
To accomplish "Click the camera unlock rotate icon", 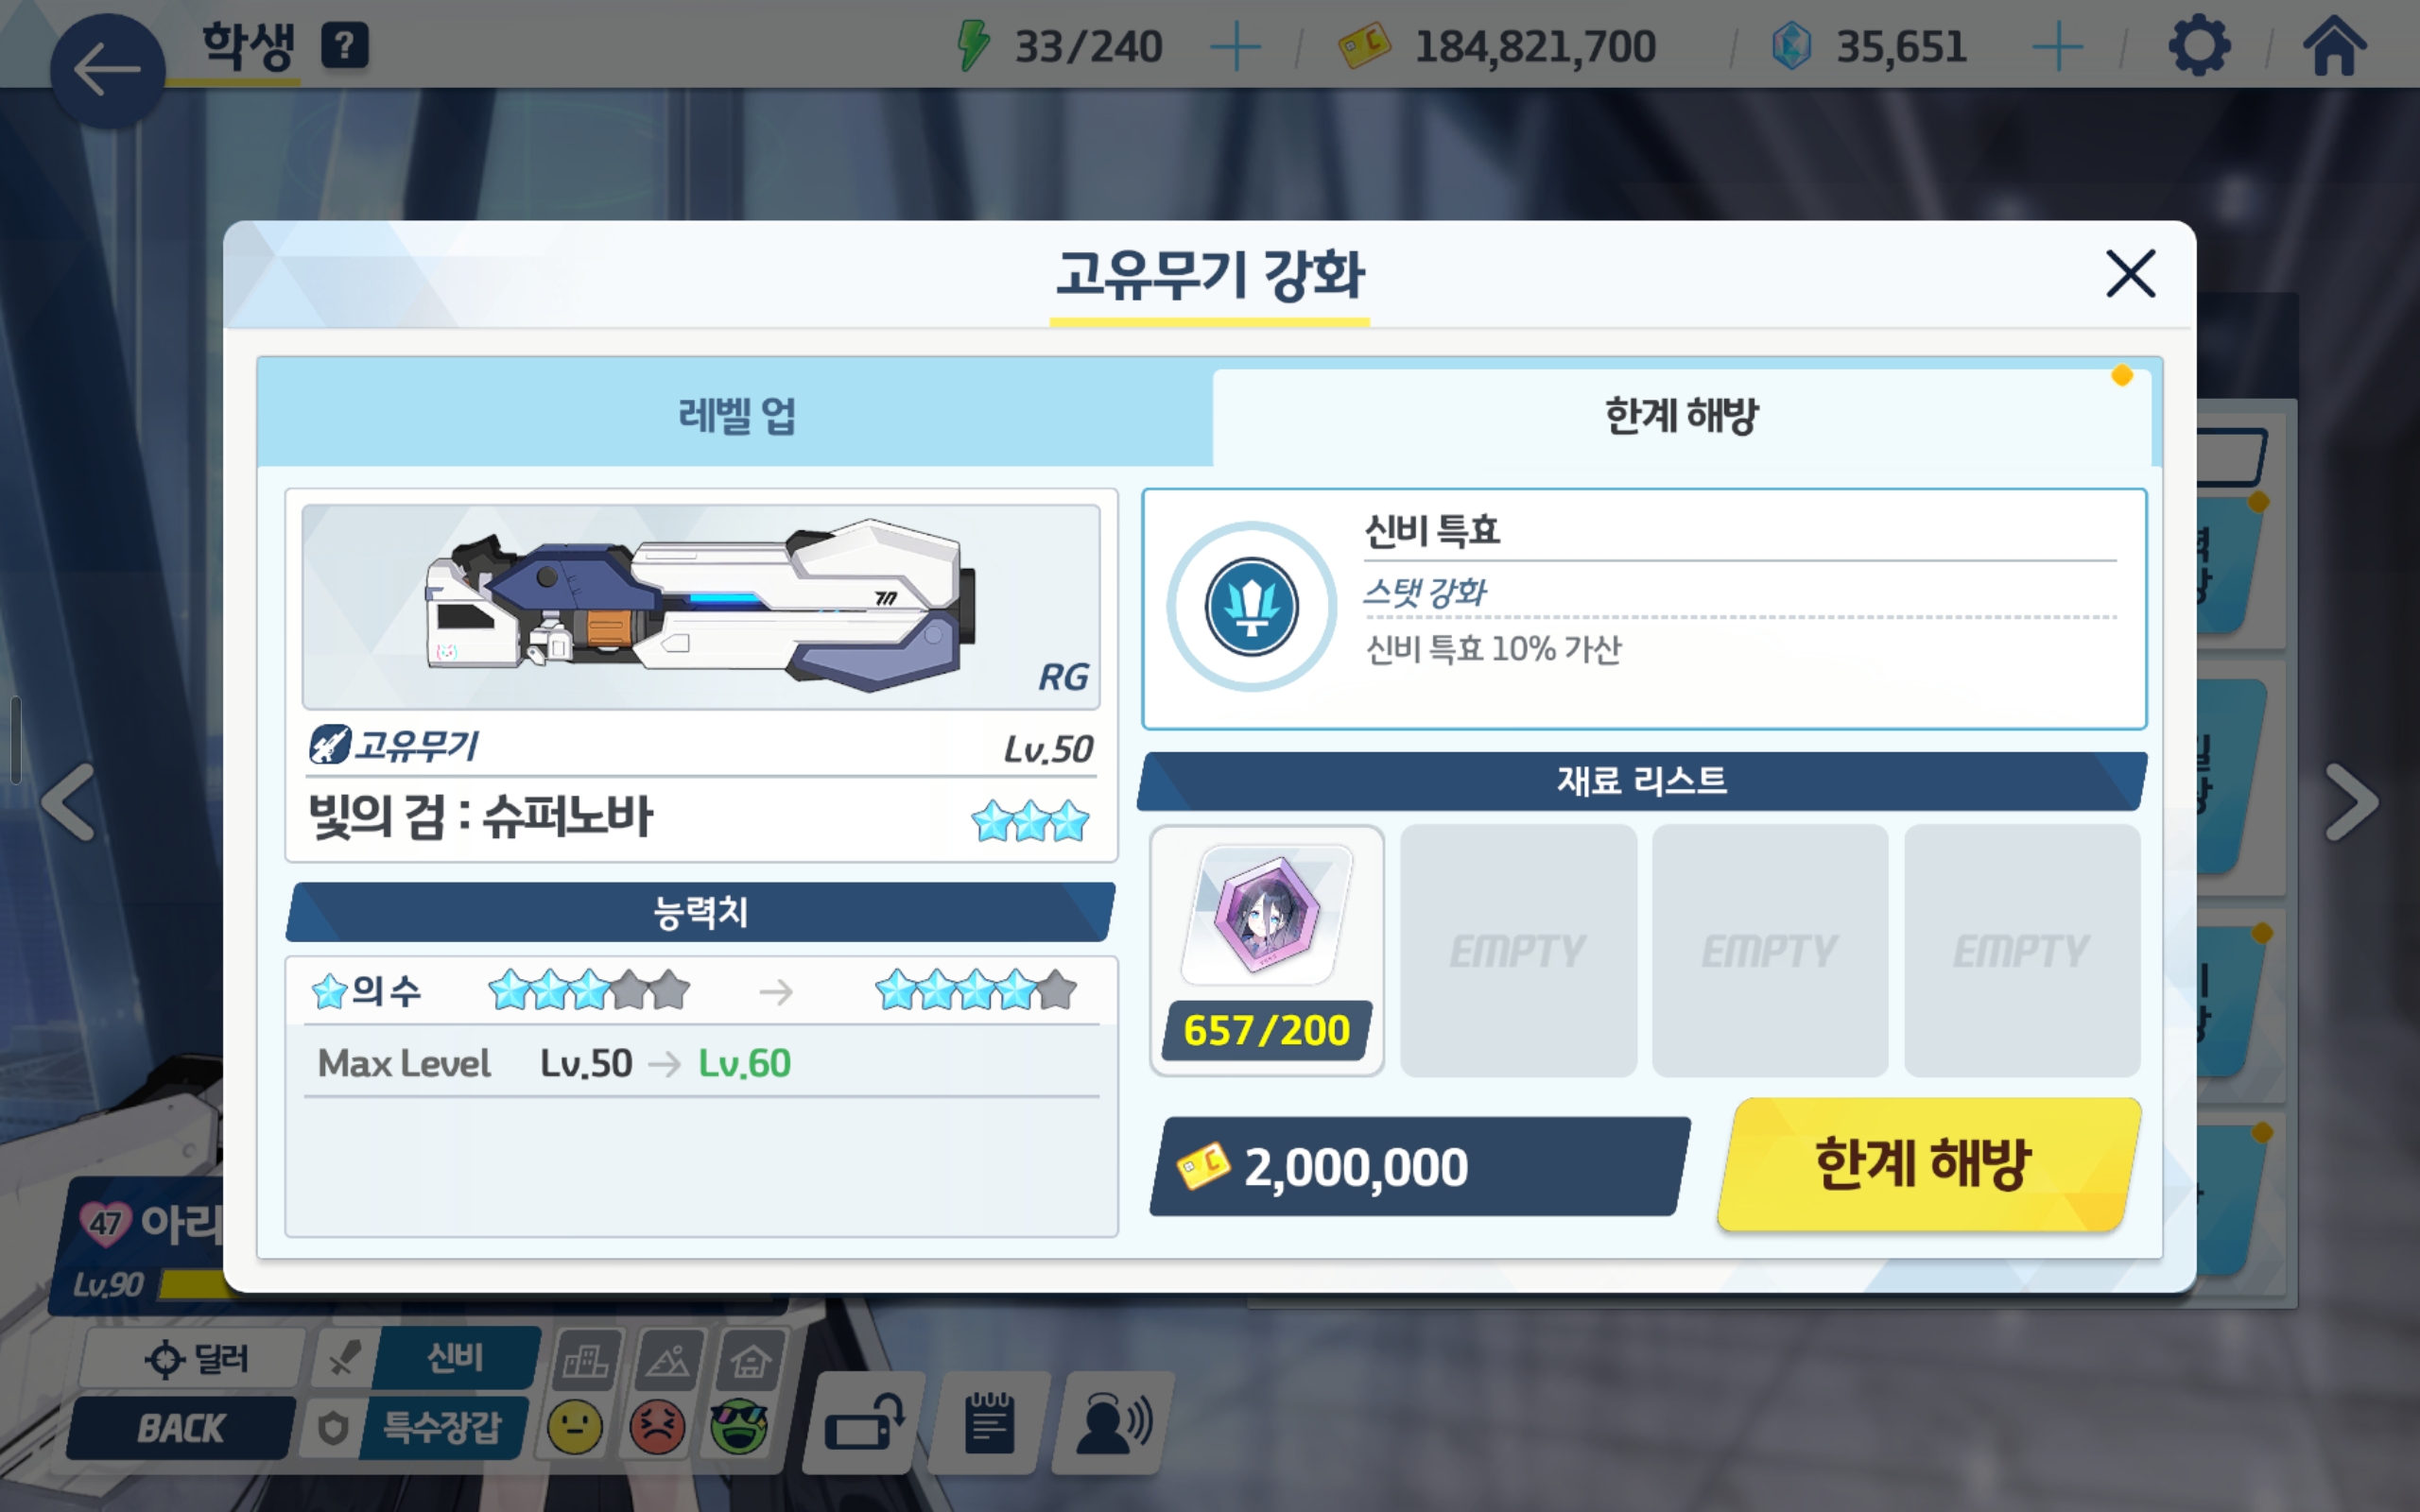I will [864, 1423].
